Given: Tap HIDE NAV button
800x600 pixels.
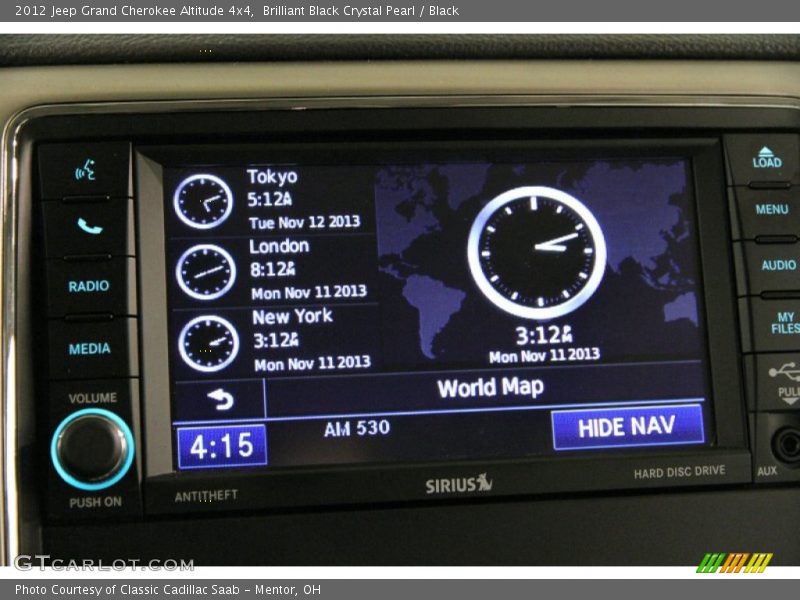Looking at the screenshot, I should click(x=627, y=427).
